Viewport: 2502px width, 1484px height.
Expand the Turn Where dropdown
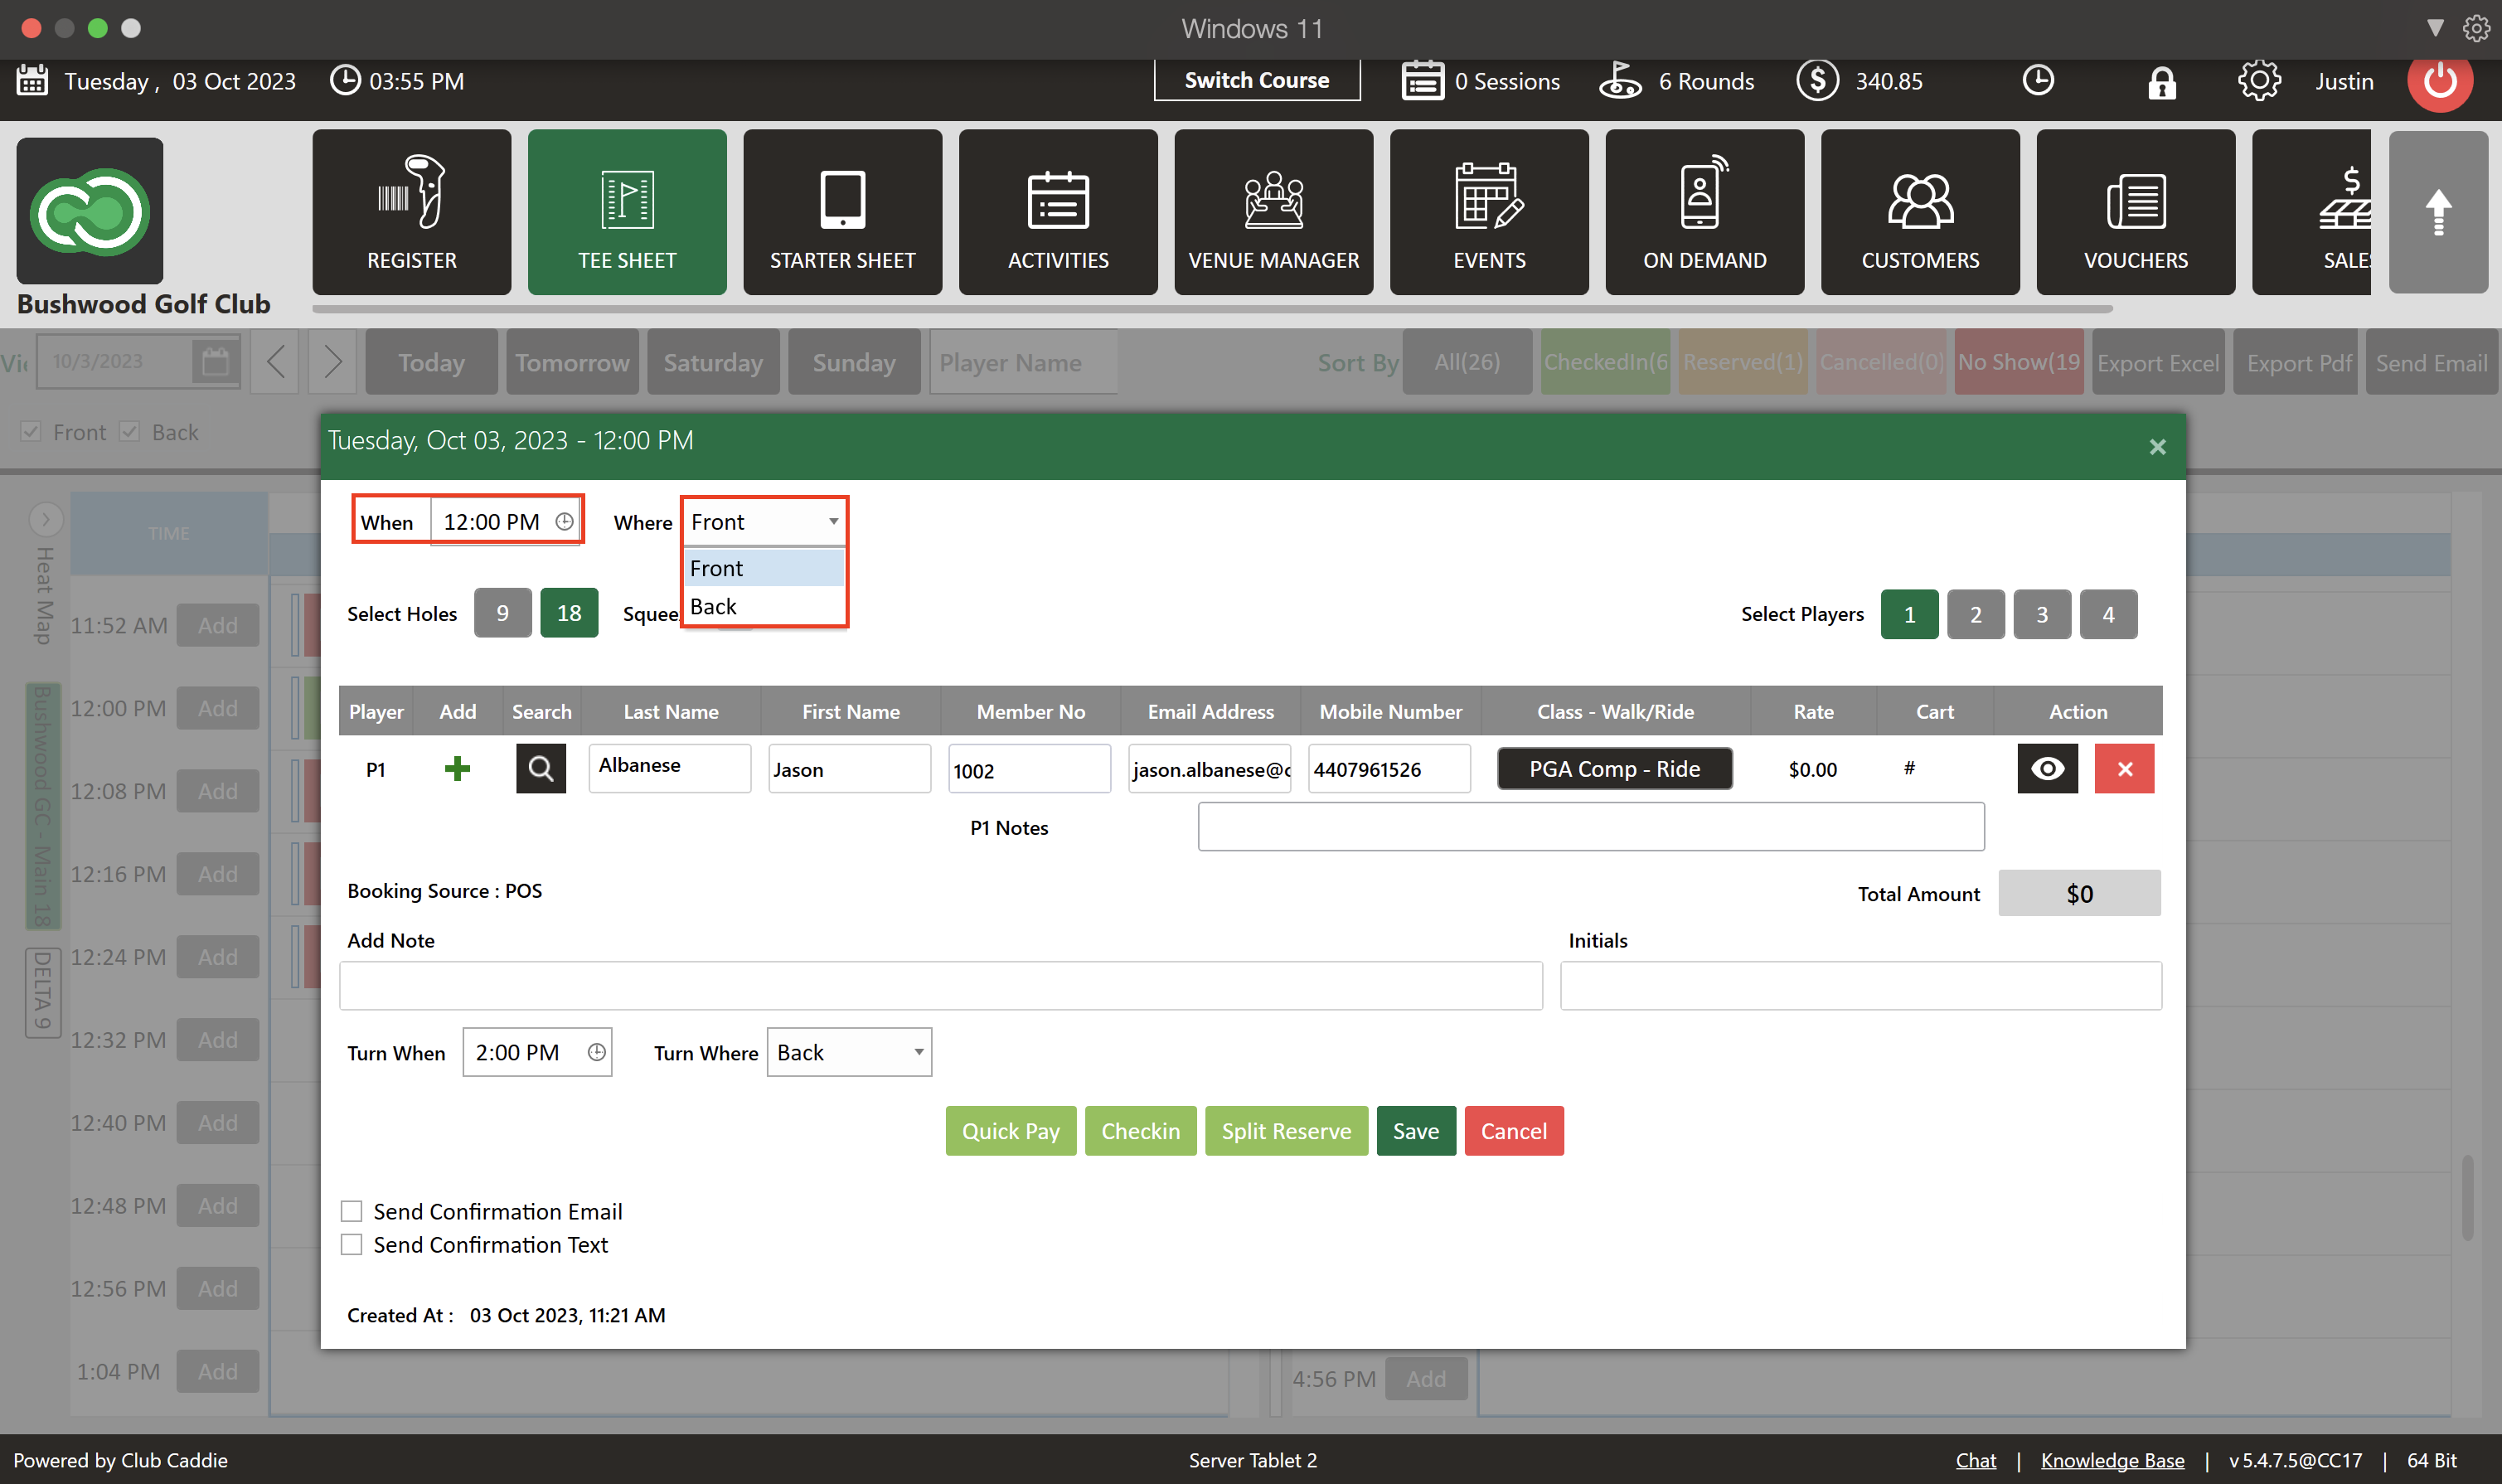click(917, 1052)
